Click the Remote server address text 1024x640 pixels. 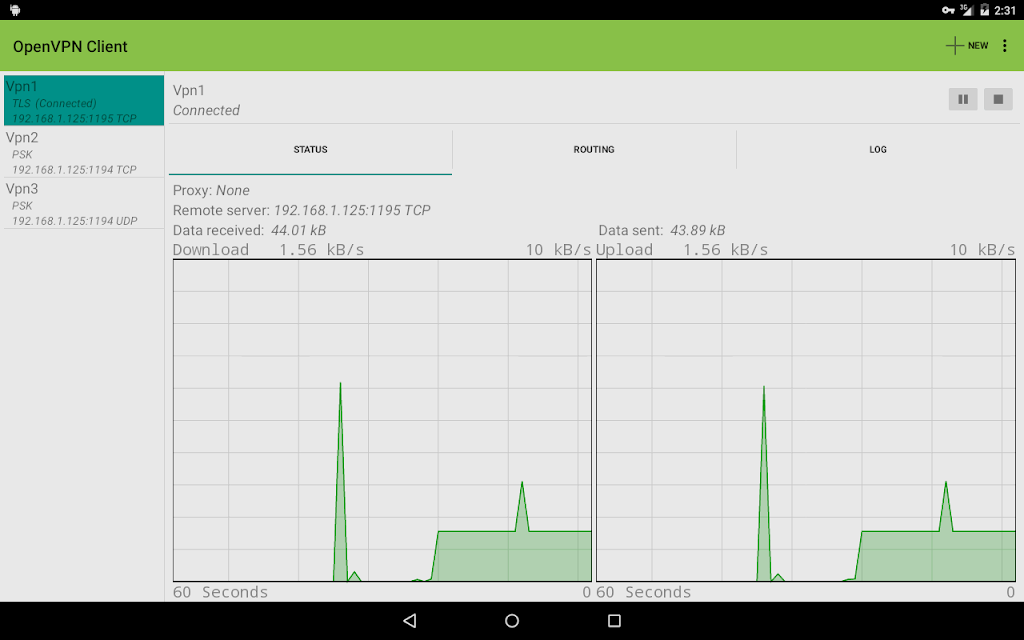[x=352, y=210]
